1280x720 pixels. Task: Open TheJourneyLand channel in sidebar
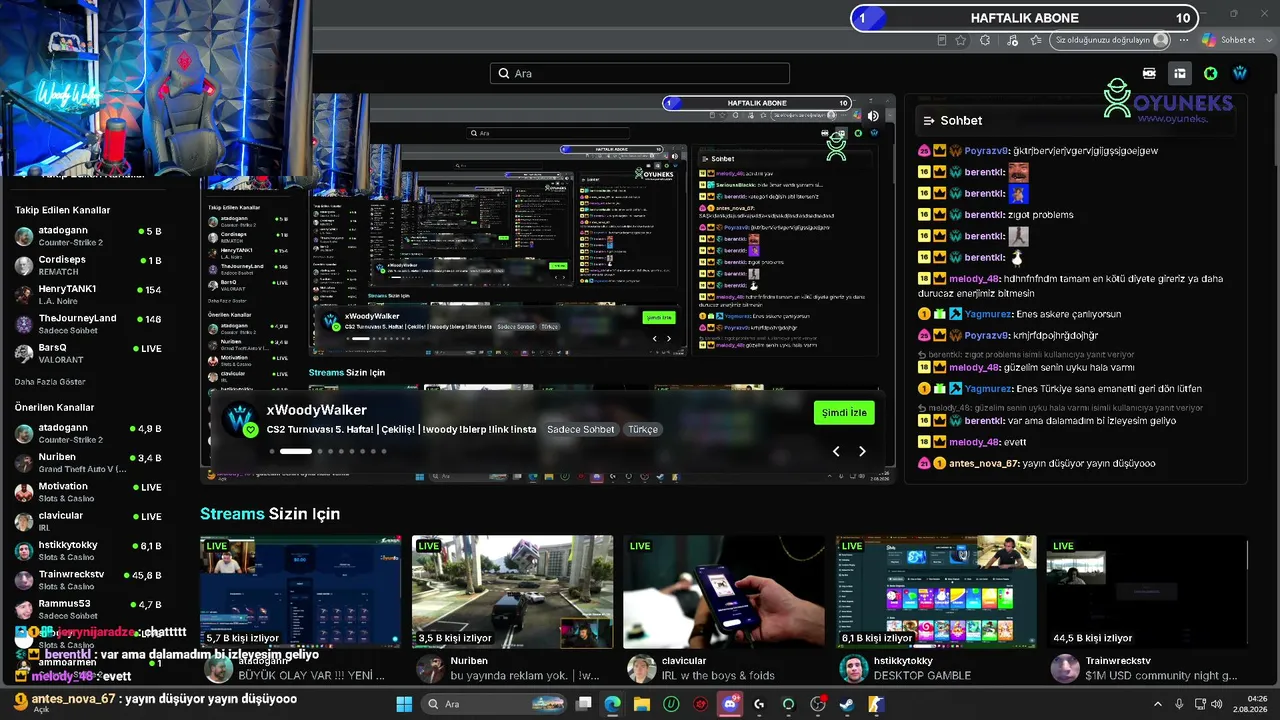tap(88, 323)
